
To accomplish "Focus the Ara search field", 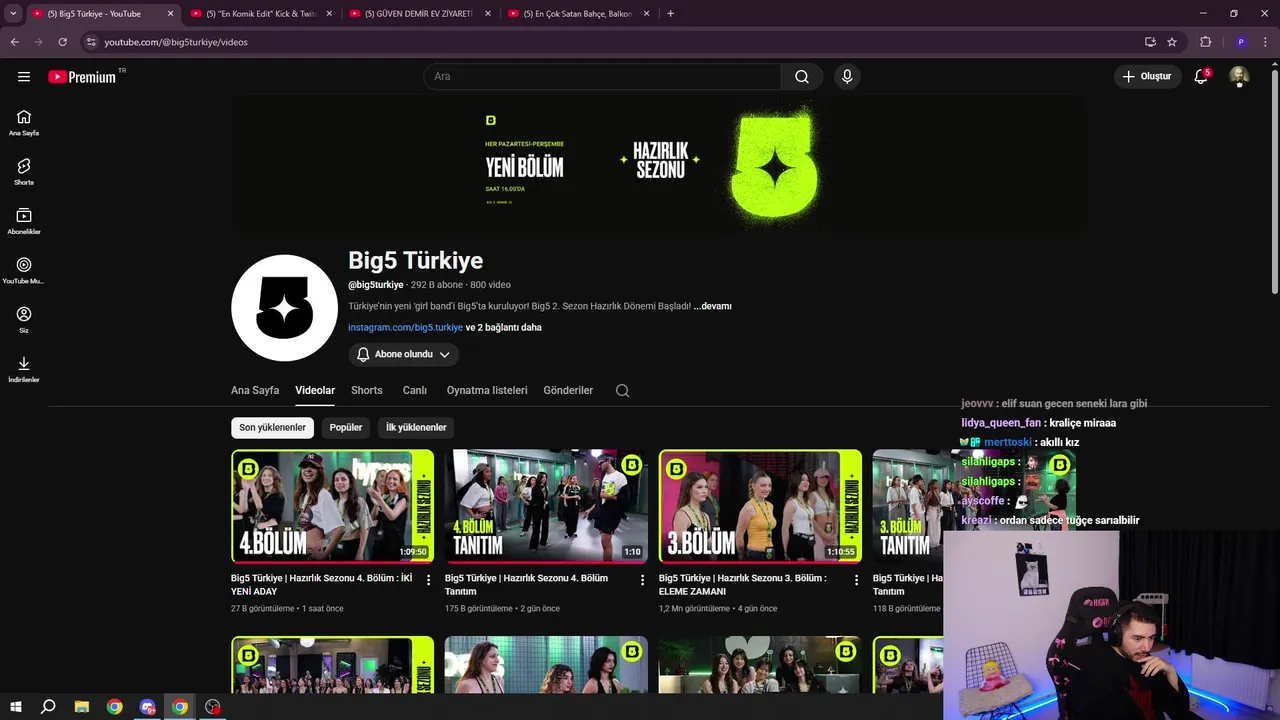I will coord(602,76).
